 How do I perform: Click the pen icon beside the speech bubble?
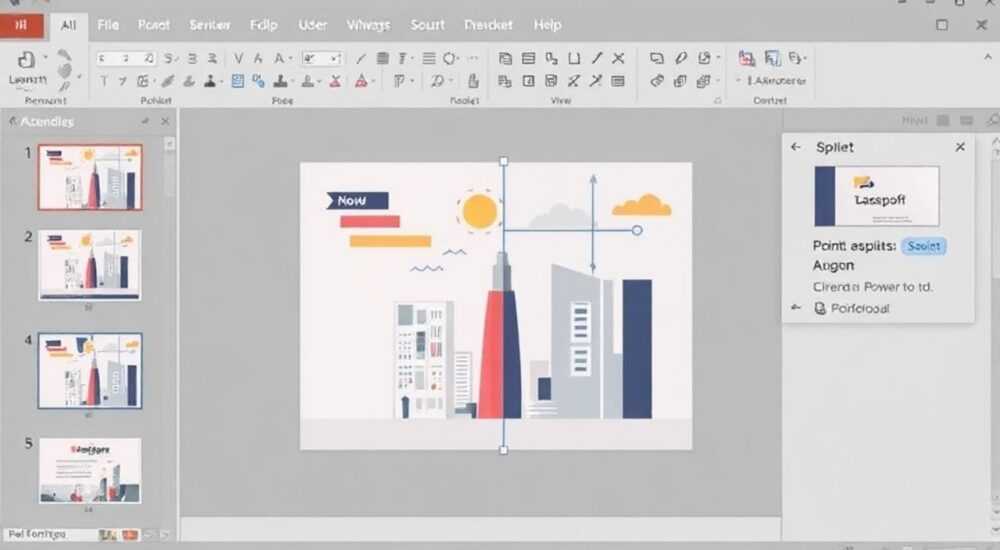680,59
